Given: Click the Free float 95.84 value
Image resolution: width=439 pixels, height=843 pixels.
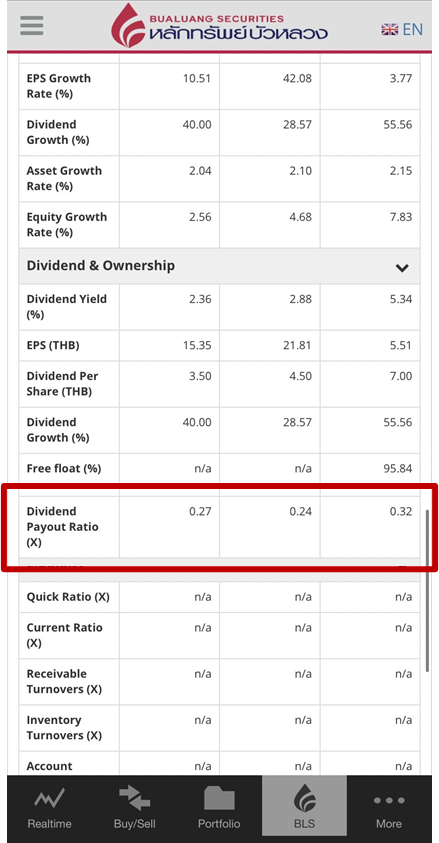Looking at the screenshot, I should click(x=398, y=469).
